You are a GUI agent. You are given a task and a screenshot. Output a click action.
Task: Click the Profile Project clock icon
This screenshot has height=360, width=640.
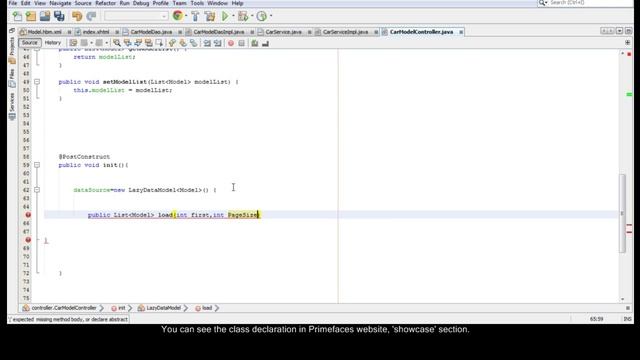[262, 16]
